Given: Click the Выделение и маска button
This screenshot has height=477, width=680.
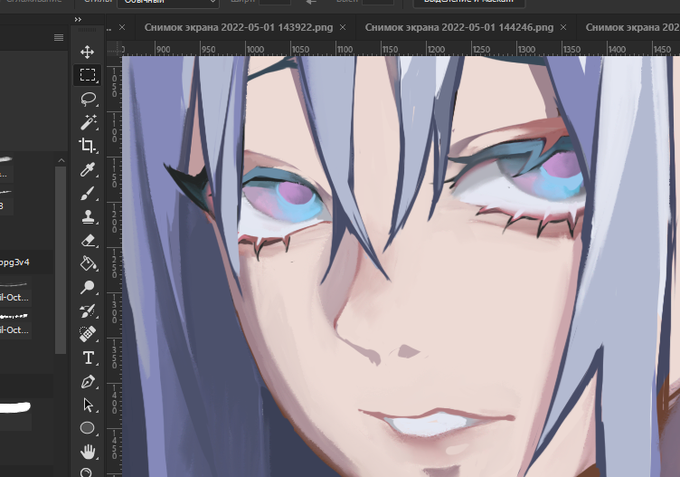Looking at the screenshot, I should (469, 2).
